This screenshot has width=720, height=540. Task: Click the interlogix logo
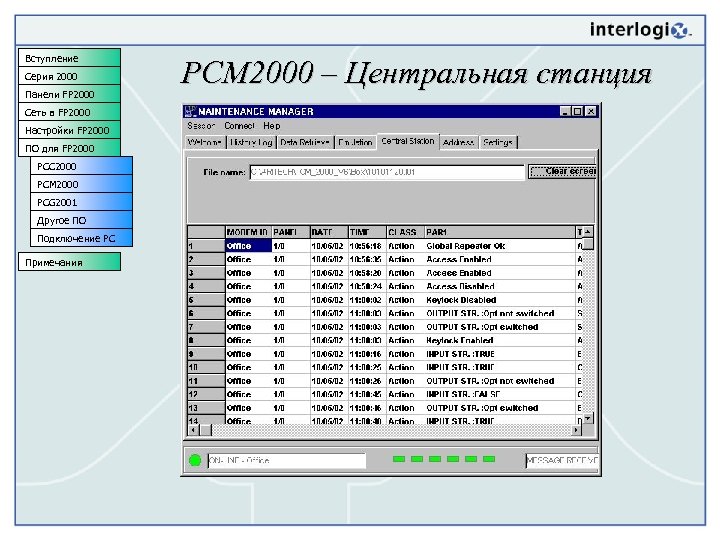641,30
